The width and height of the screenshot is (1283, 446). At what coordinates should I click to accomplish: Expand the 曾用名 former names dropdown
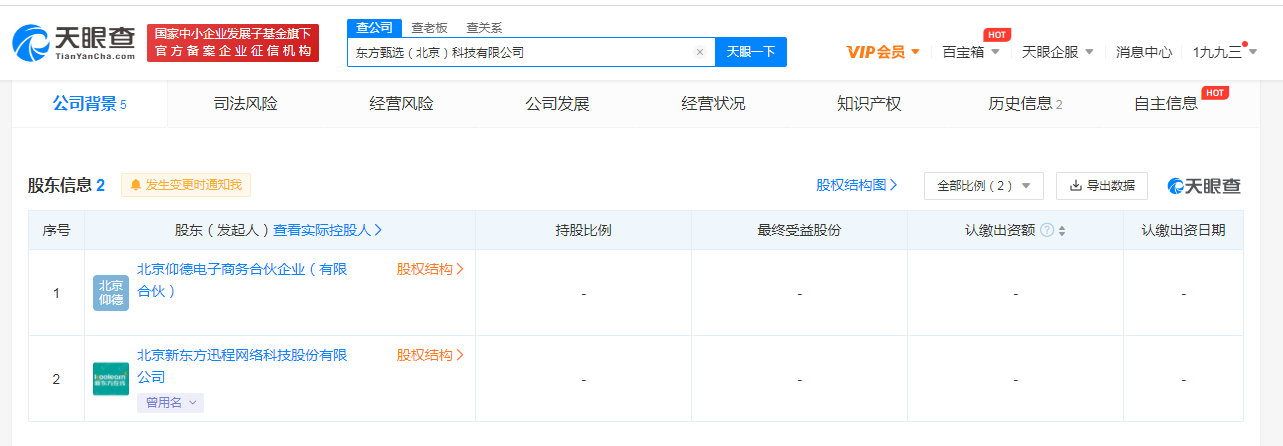point(170,403)
